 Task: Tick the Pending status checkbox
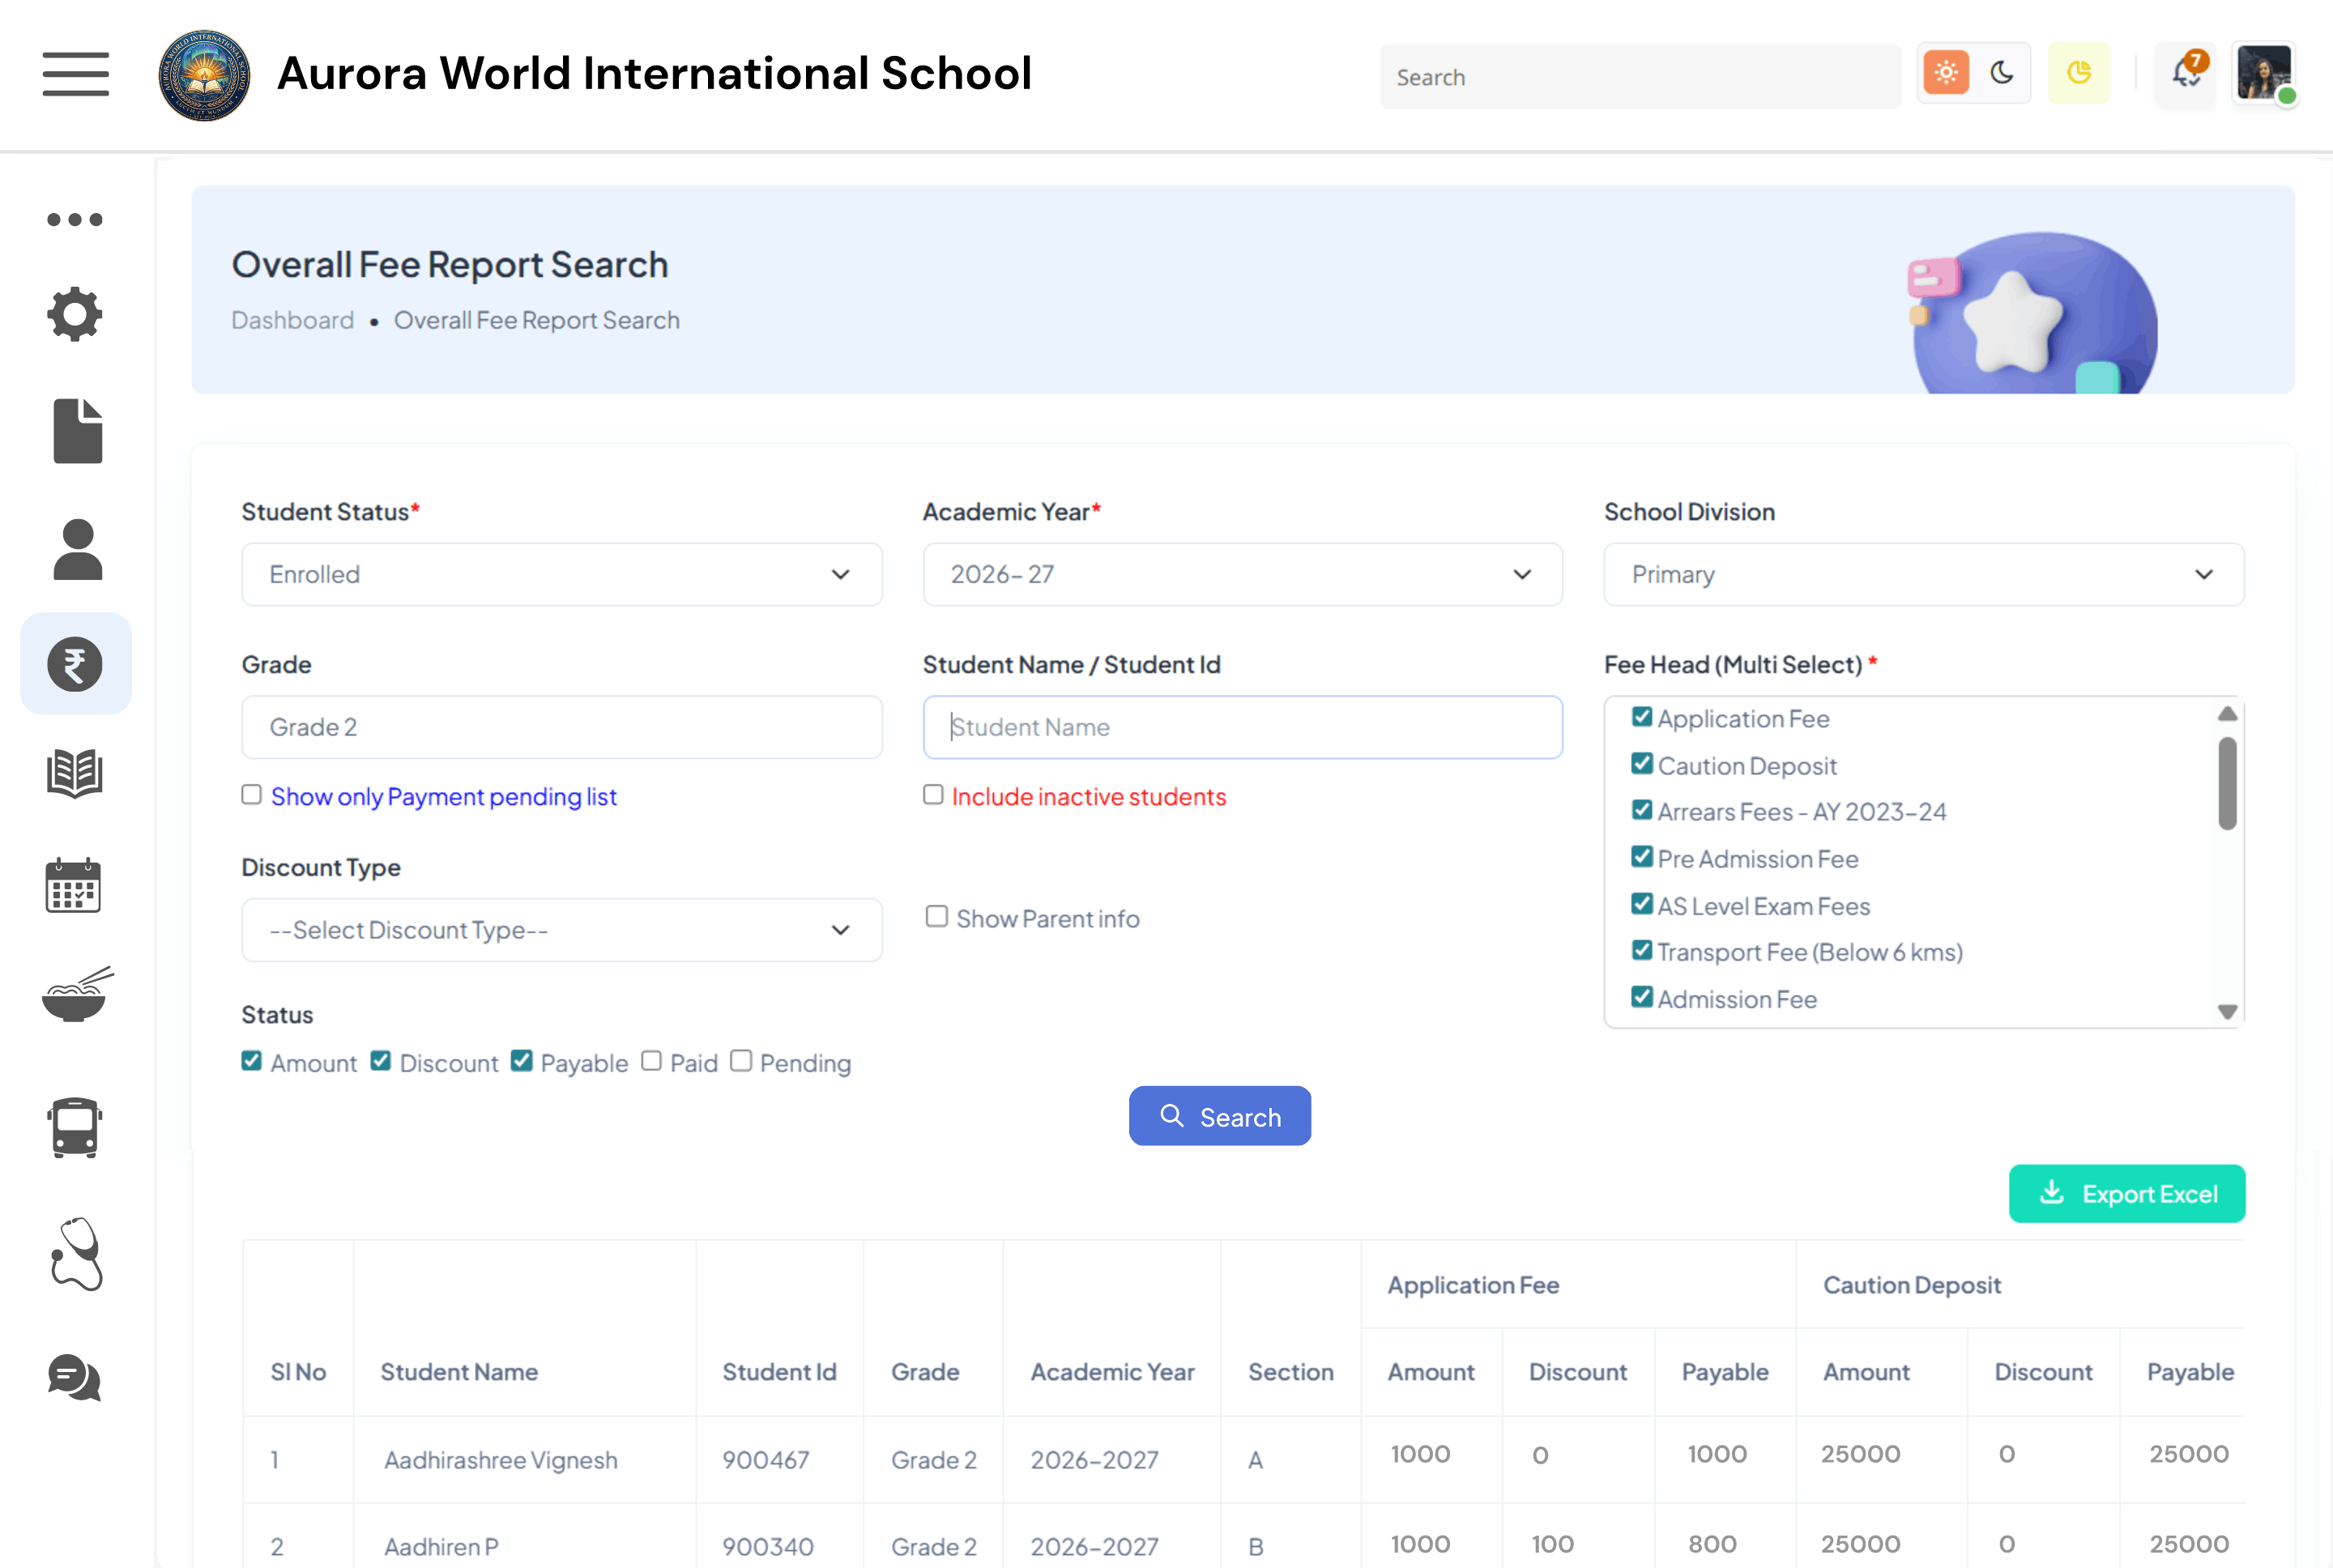pos(741,1061)
